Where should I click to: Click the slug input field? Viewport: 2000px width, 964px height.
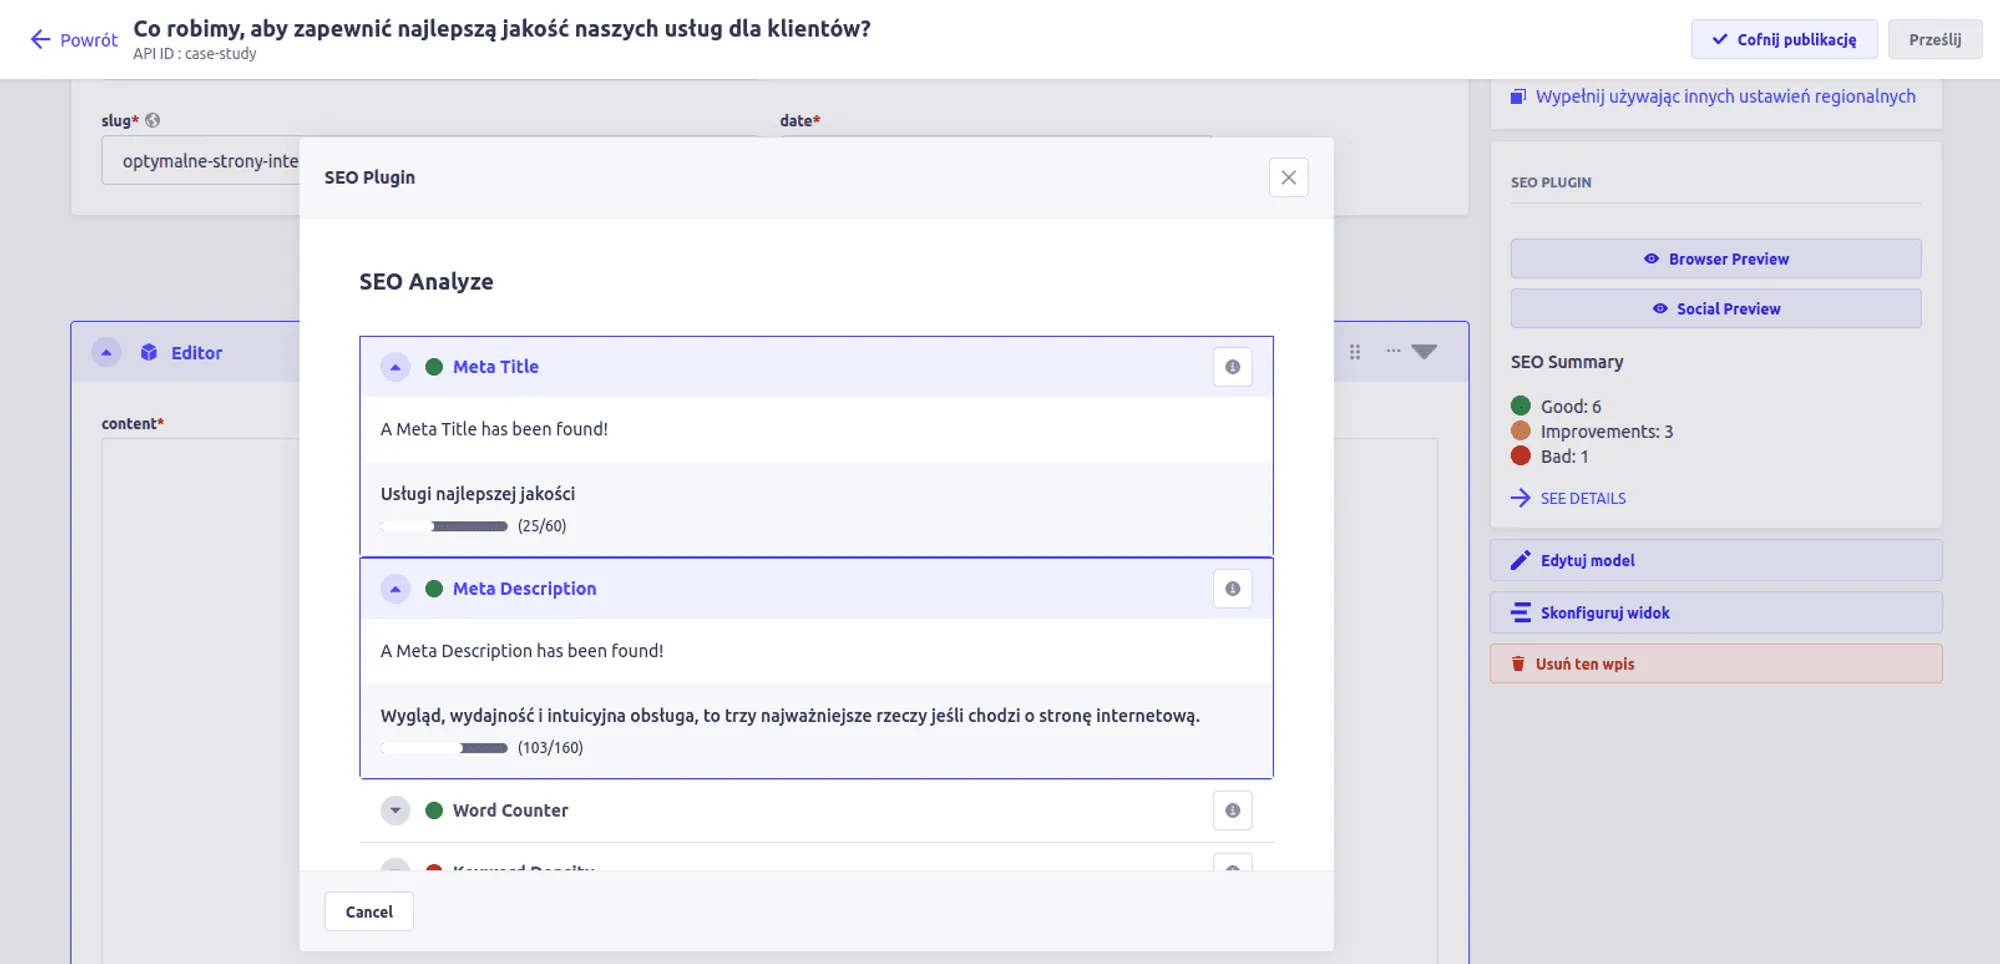(x=200, y=161)
